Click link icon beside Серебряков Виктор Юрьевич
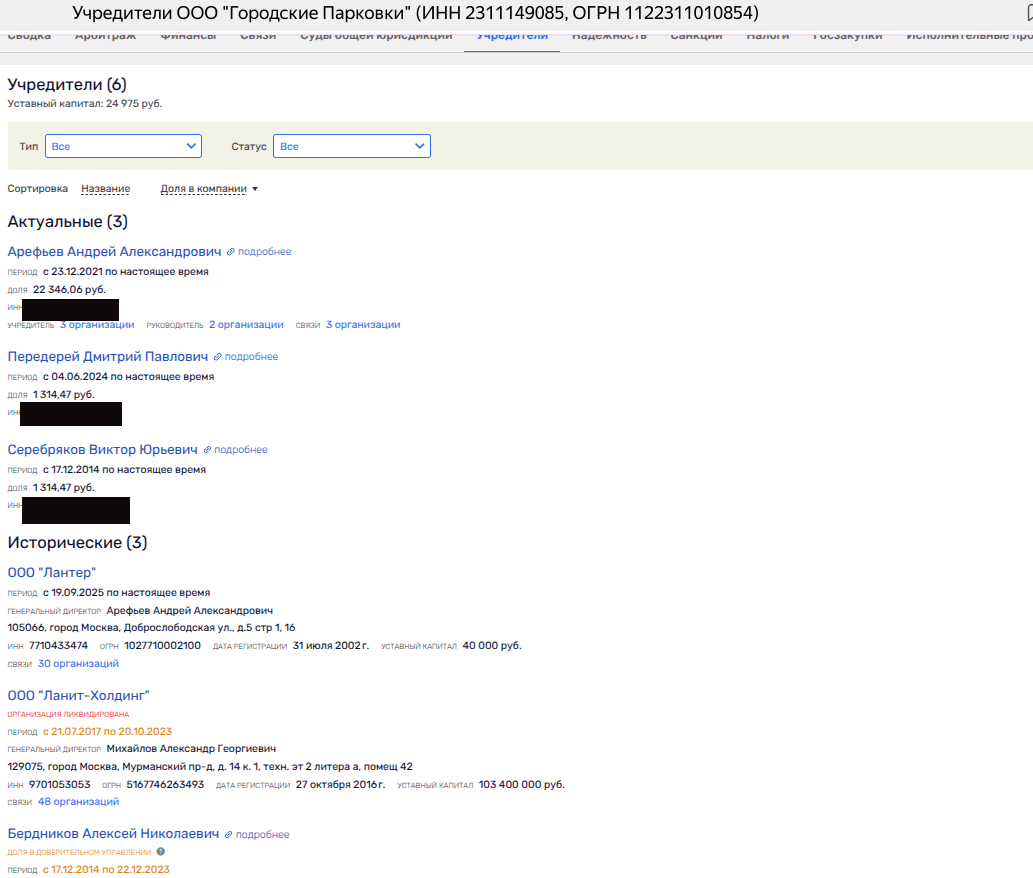 coord(207,450)
